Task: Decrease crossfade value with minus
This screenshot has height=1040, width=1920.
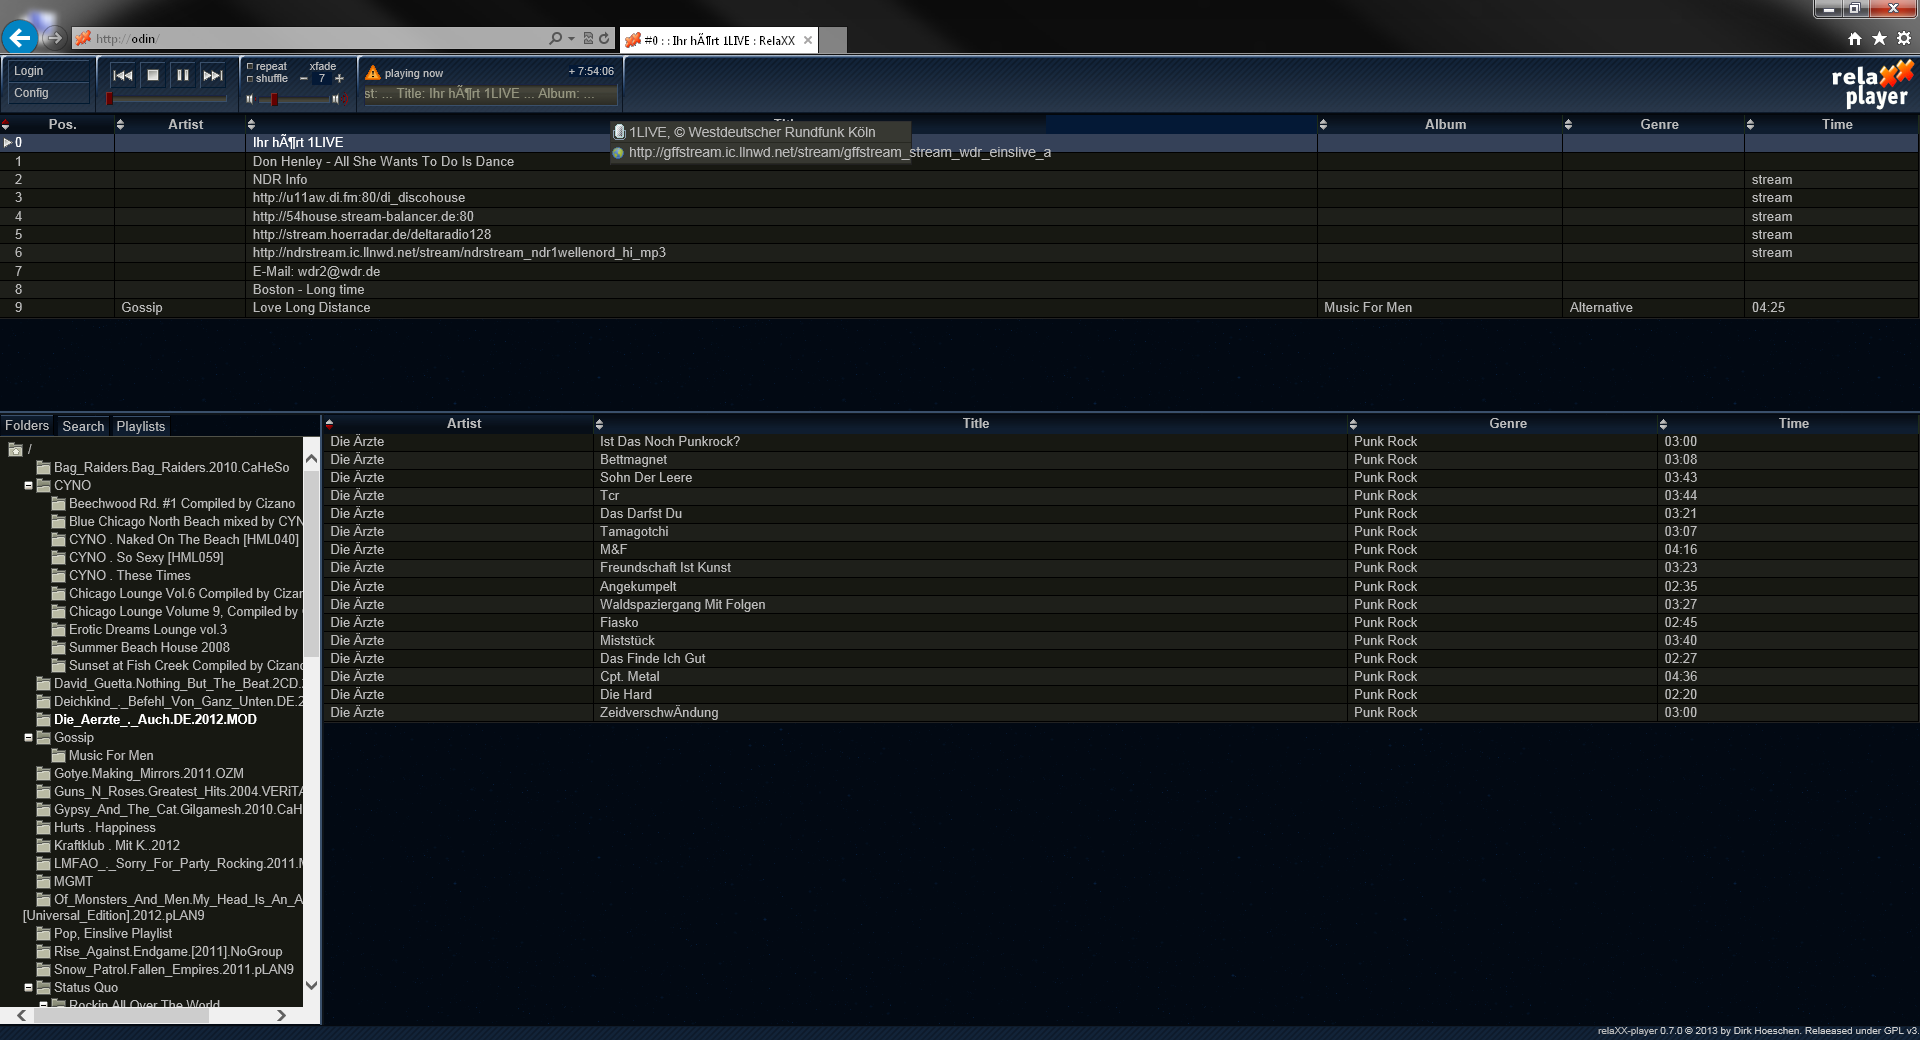Action: [x=303, y=79]
